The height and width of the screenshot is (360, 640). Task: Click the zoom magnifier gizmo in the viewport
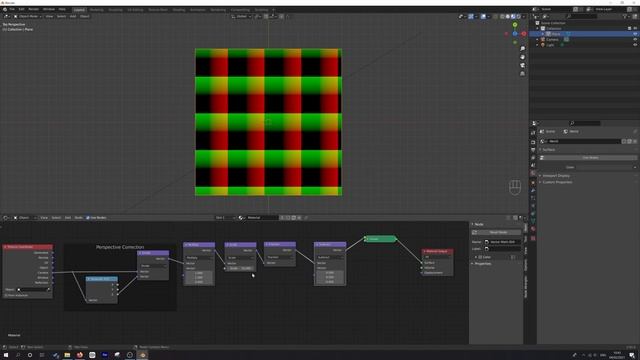point(522,49)
